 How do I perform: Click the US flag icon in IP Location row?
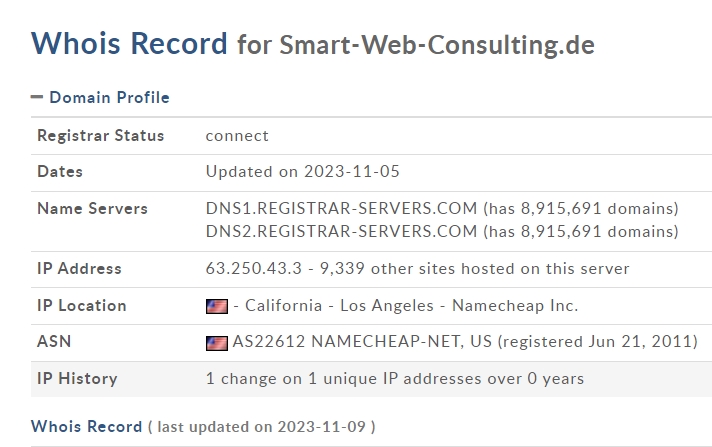pos(217,306)
